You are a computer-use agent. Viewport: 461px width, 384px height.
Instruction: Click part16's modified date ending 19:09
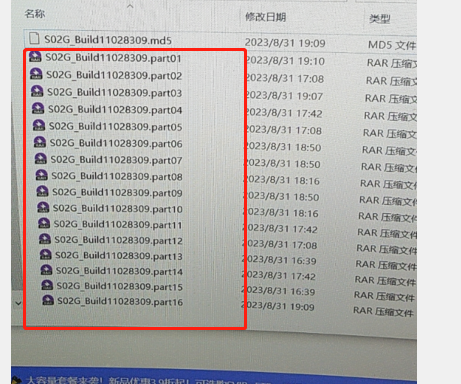click(277, 307)
